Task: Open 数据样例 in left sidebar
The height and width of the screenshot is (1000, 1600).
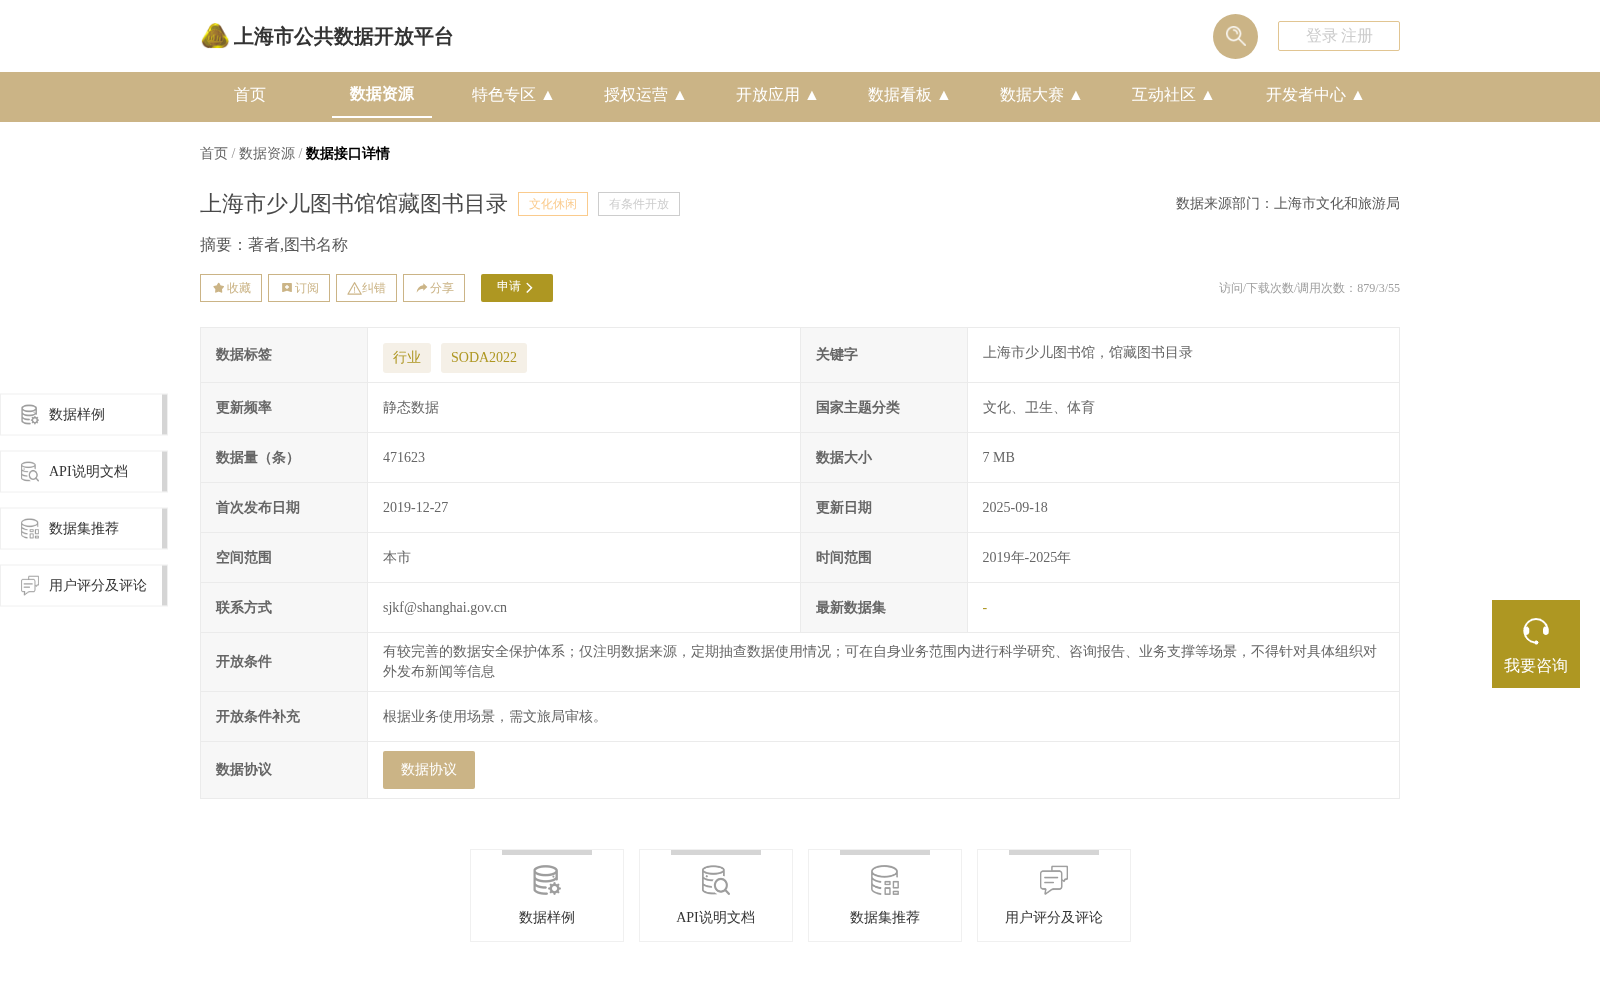Action: [83, 414]
